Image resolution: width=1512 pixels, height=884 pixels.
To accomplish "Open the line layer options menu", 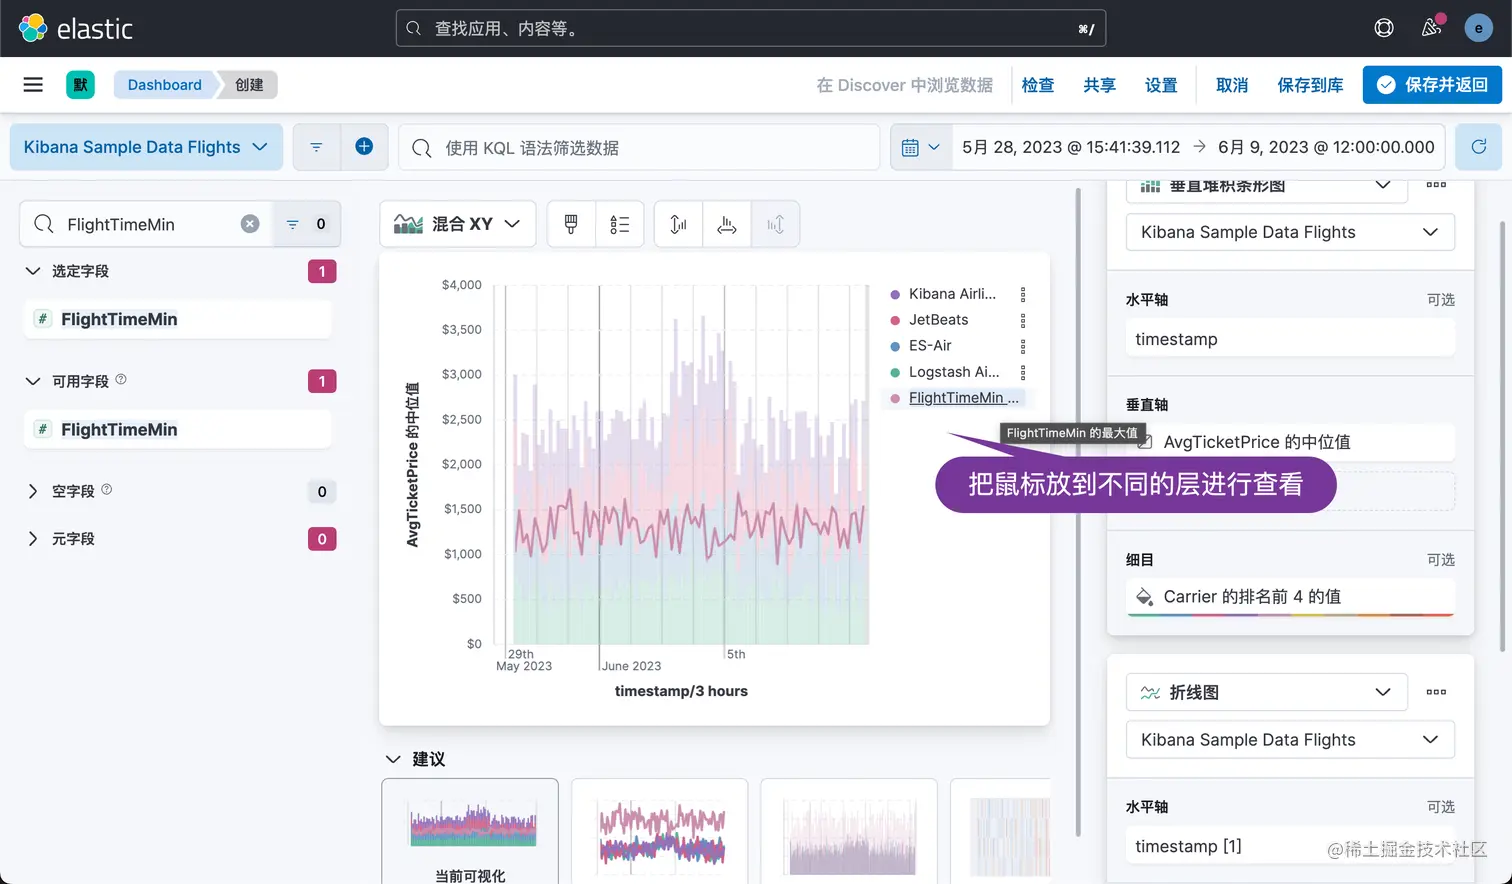I will pyautogui.click(x=1436, y=692).
